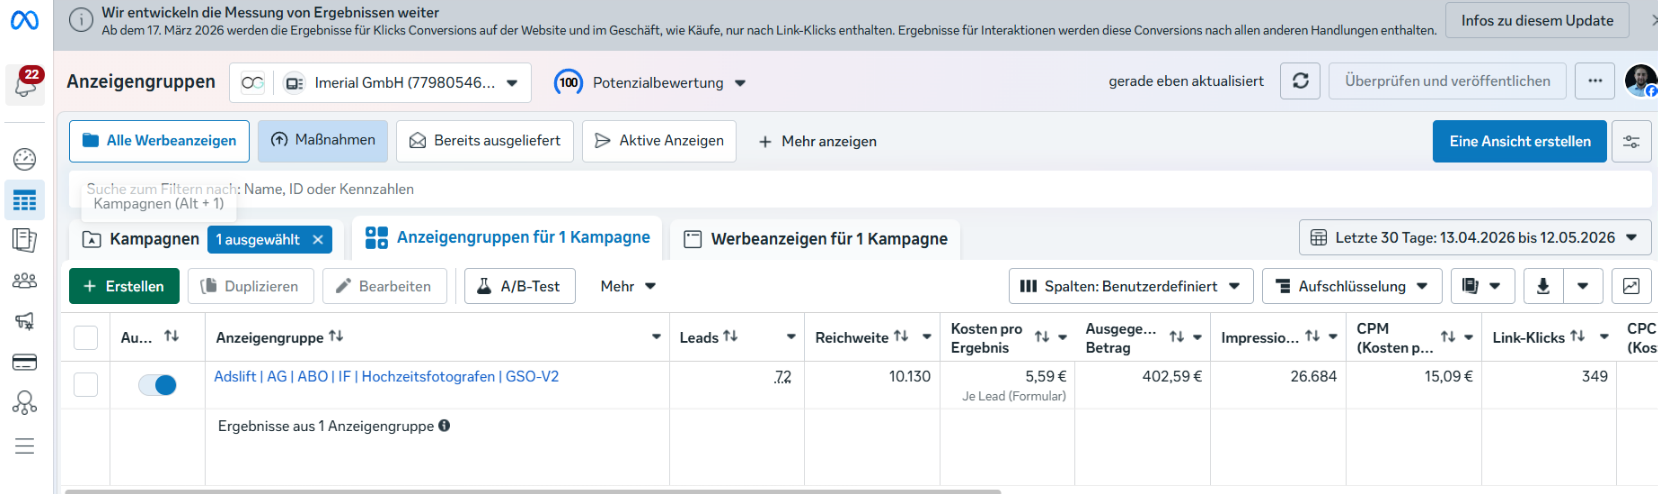Open the events manager icon in sidebar
The image size is (1658, 494).
point(25,403)
